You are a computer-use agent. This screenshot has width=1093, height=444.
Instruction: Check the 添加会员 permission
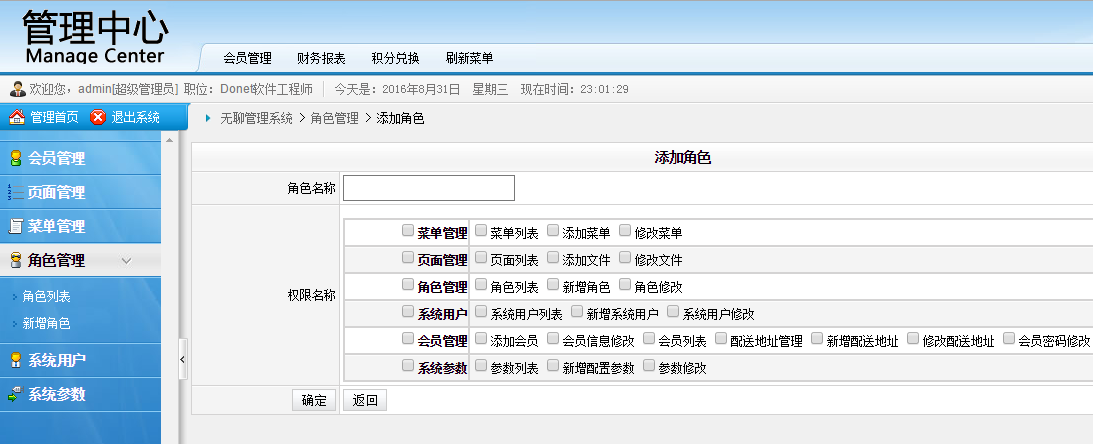(480, 338)
